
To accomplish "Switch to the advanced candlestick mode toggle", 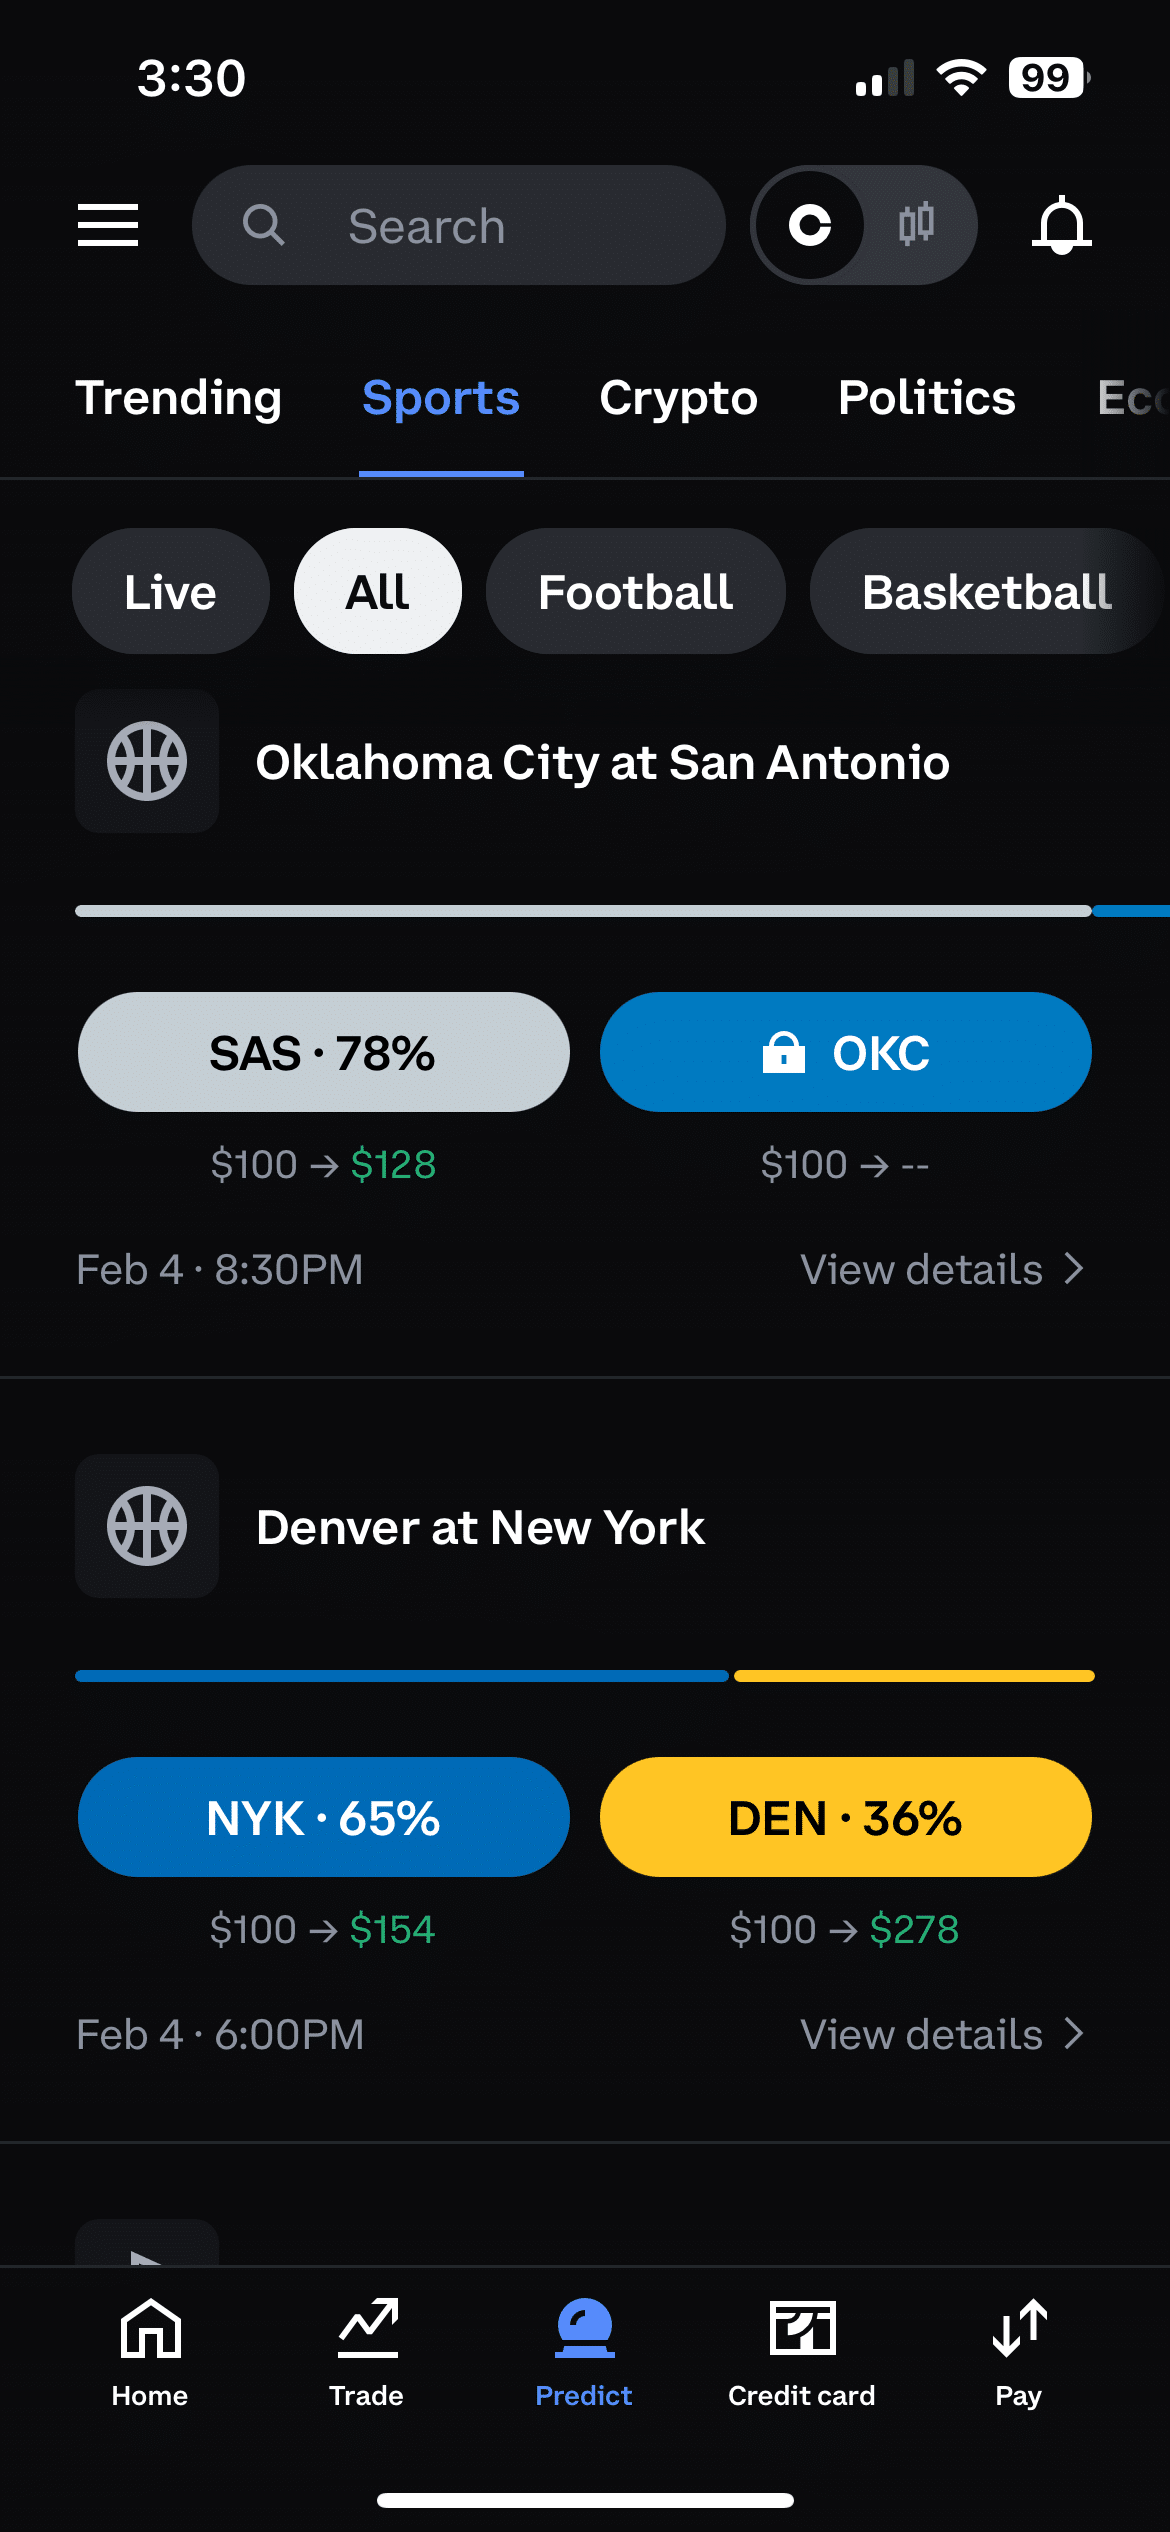I will coord(916,225).
